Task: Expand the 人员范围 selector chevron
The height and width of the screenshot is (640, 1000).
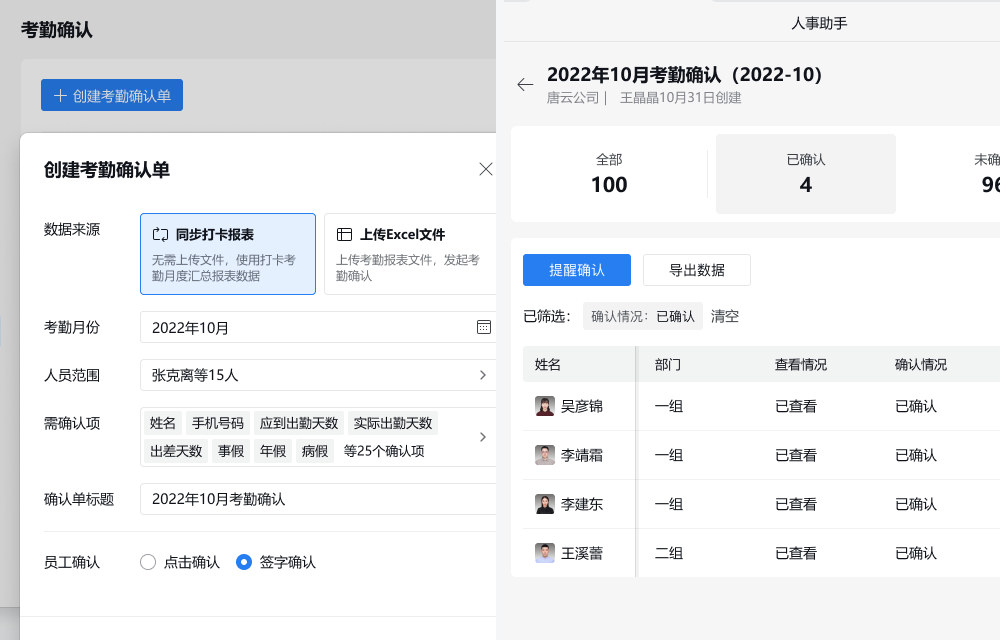Action: pos(483,375)
